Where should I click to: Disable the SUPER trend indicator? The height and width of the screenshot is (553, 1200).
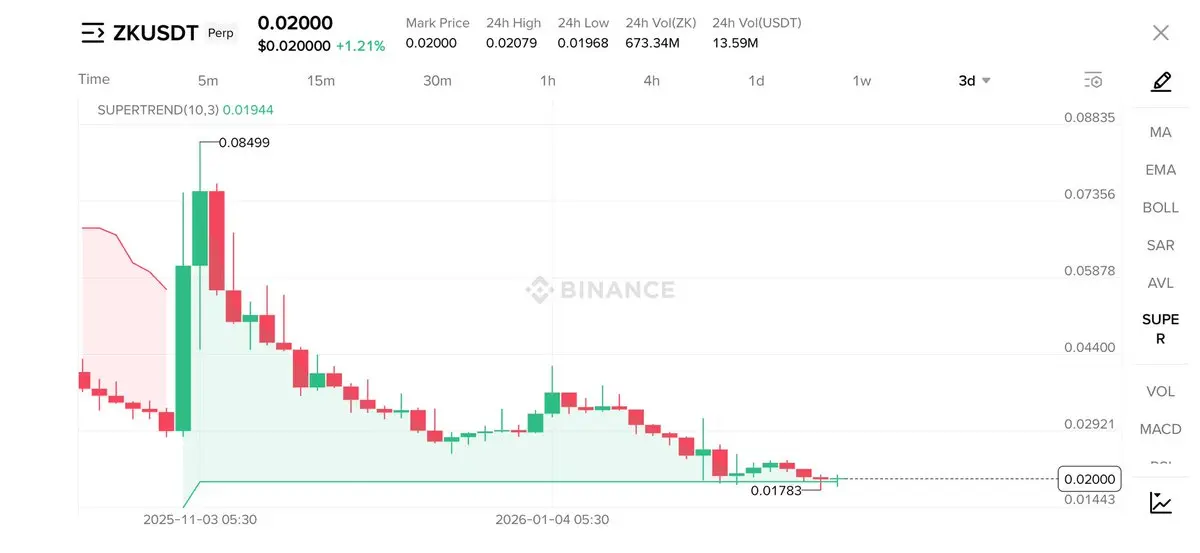click(1161, 329)
